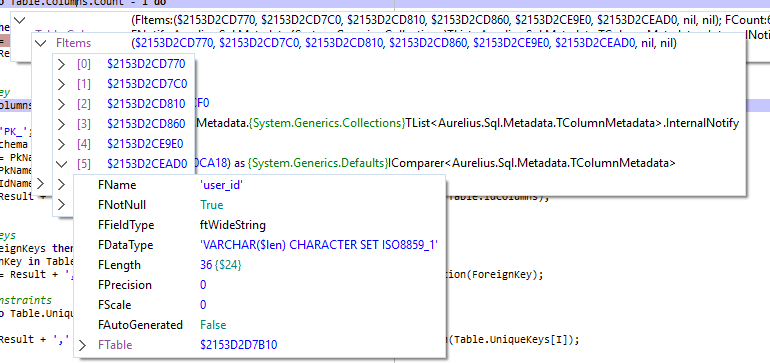Collapse the top-level evaluation tooltip chevron
Image resolution: width=770 pixels, height=363 pixels.
click(x=20, y=21)
